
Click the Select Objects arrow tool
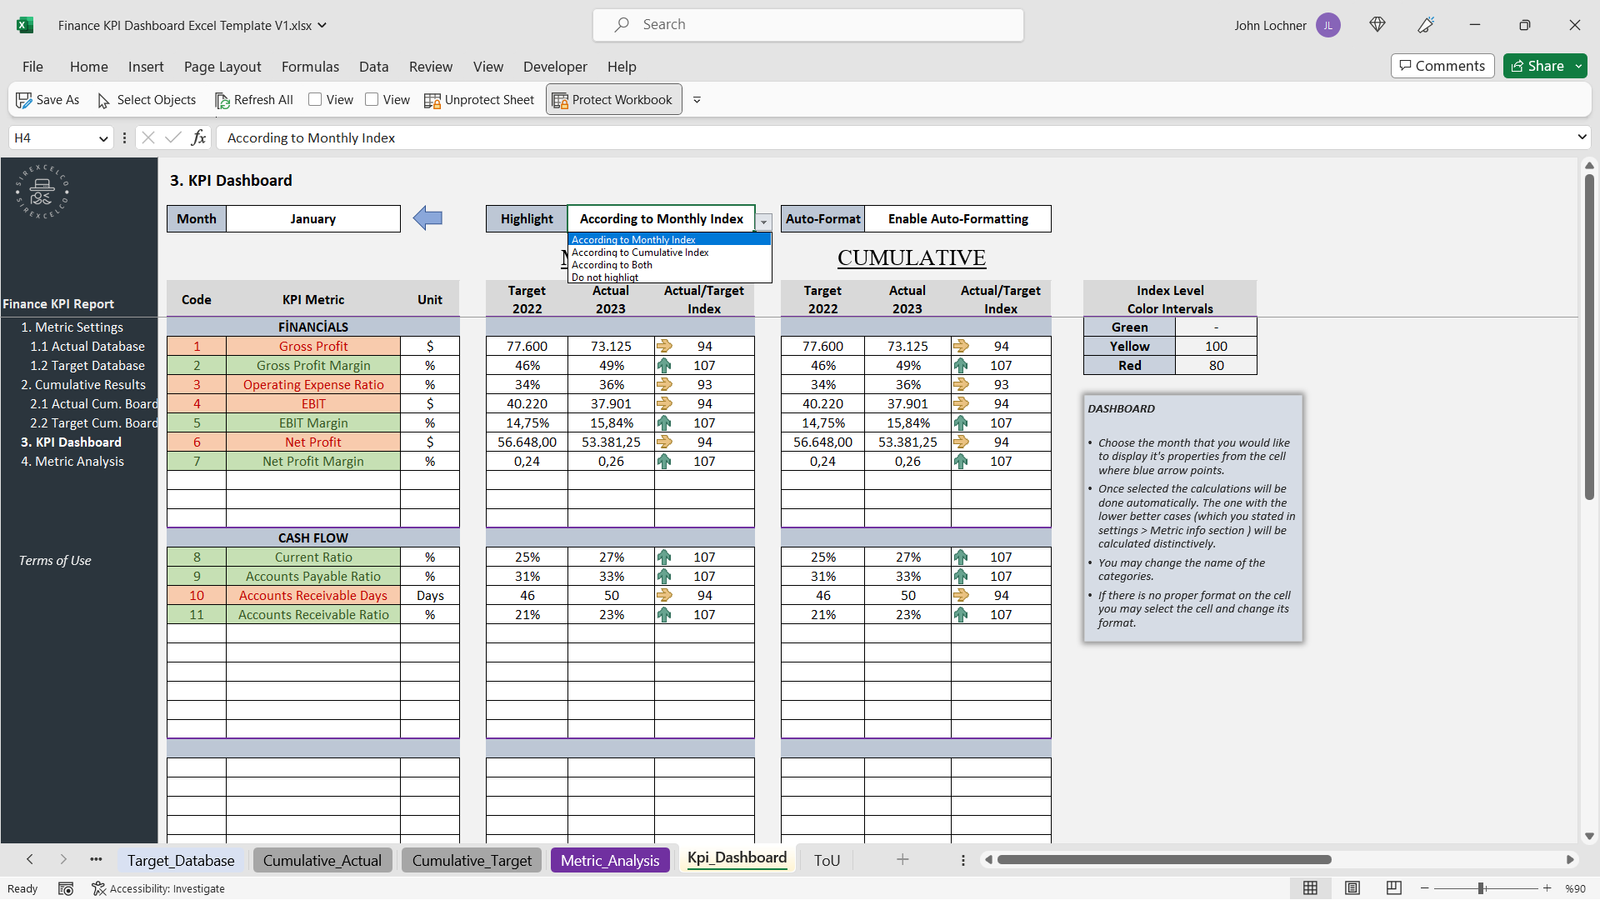pyautogui.click(x=103, y=100)
